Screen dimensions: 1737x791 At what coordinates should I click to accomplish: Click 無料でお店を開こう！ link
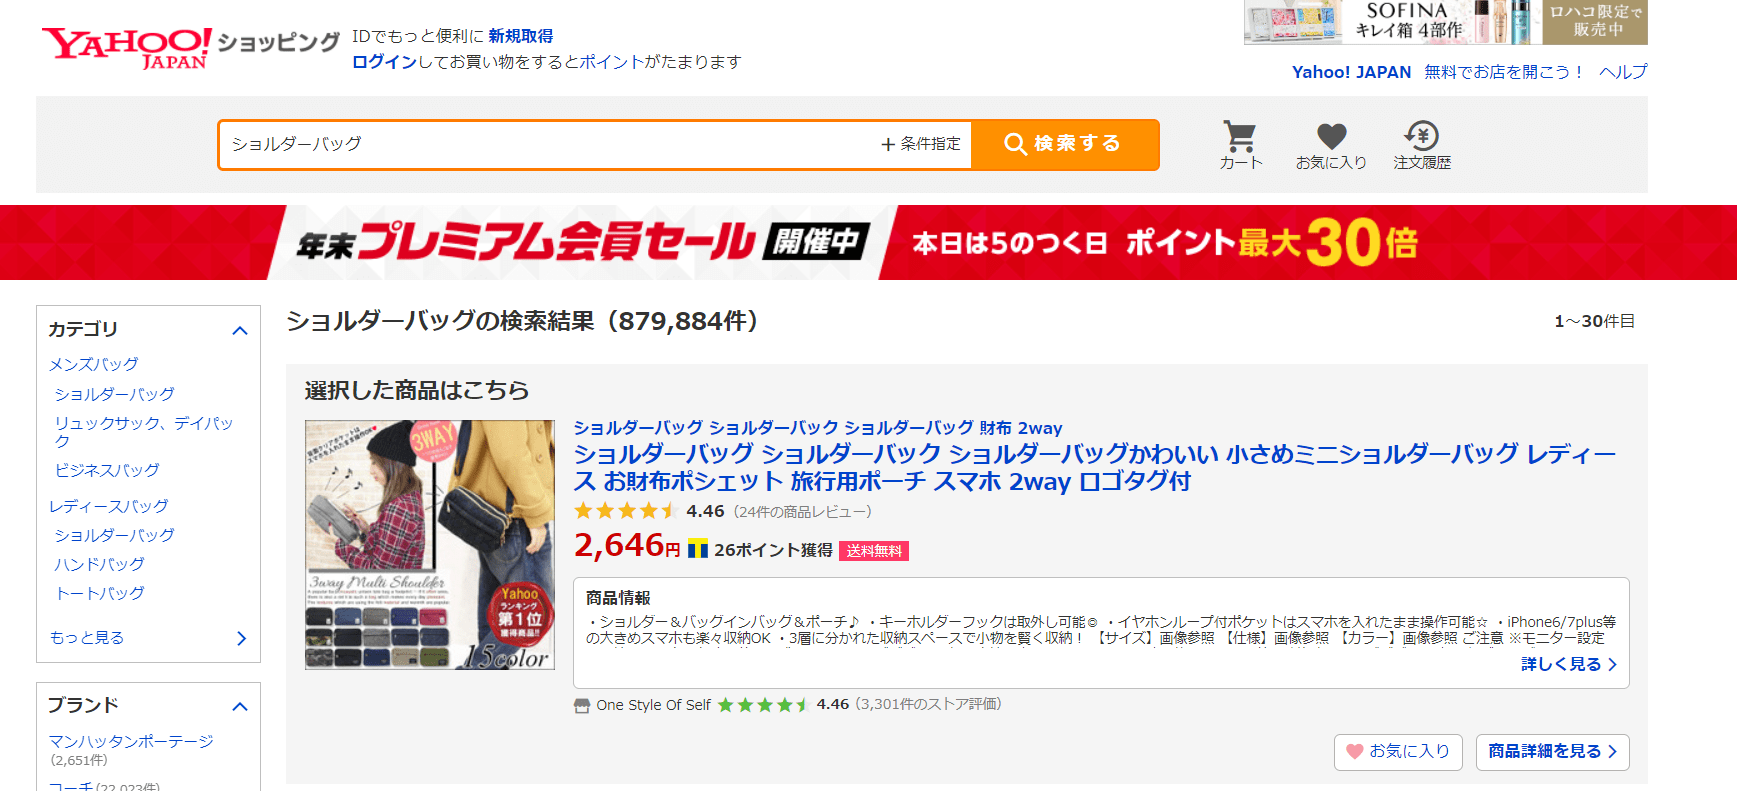(1505, 72)
